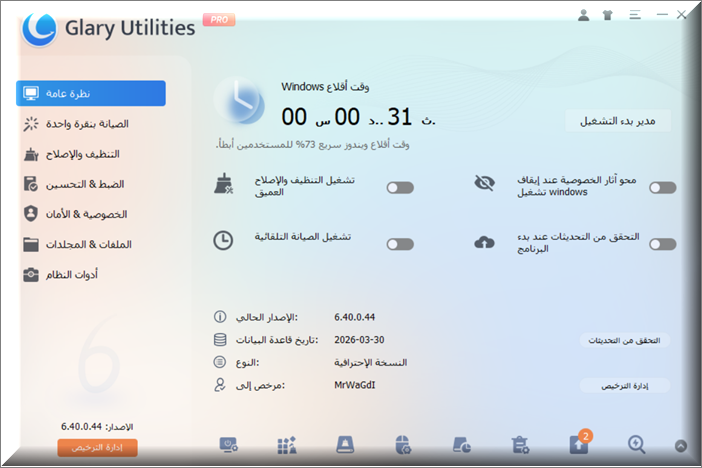Click the deep clean broom icon

coord(223,184)
